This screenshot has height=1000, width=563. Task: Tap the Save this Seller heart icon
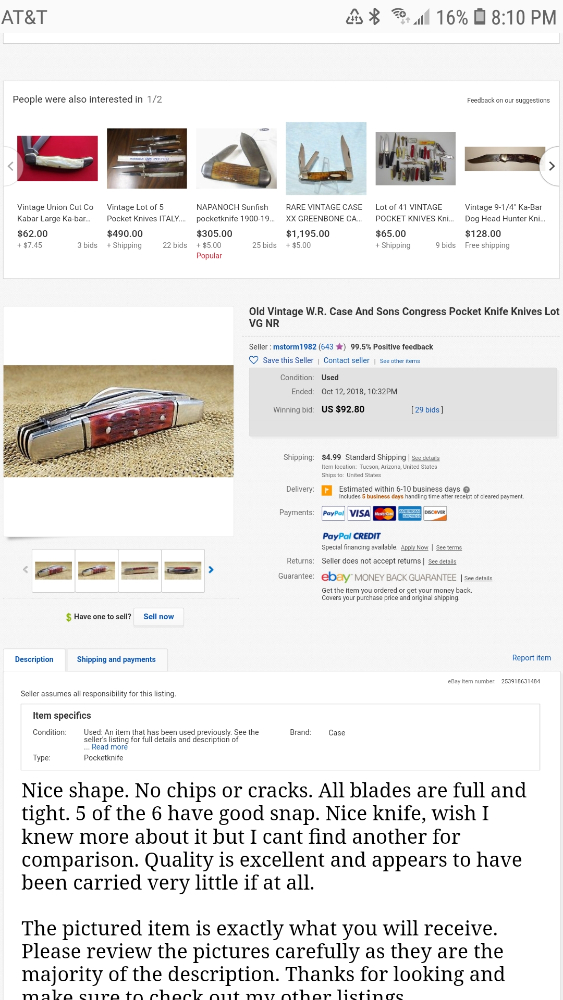pyautogui.click(x=254, y=360)
